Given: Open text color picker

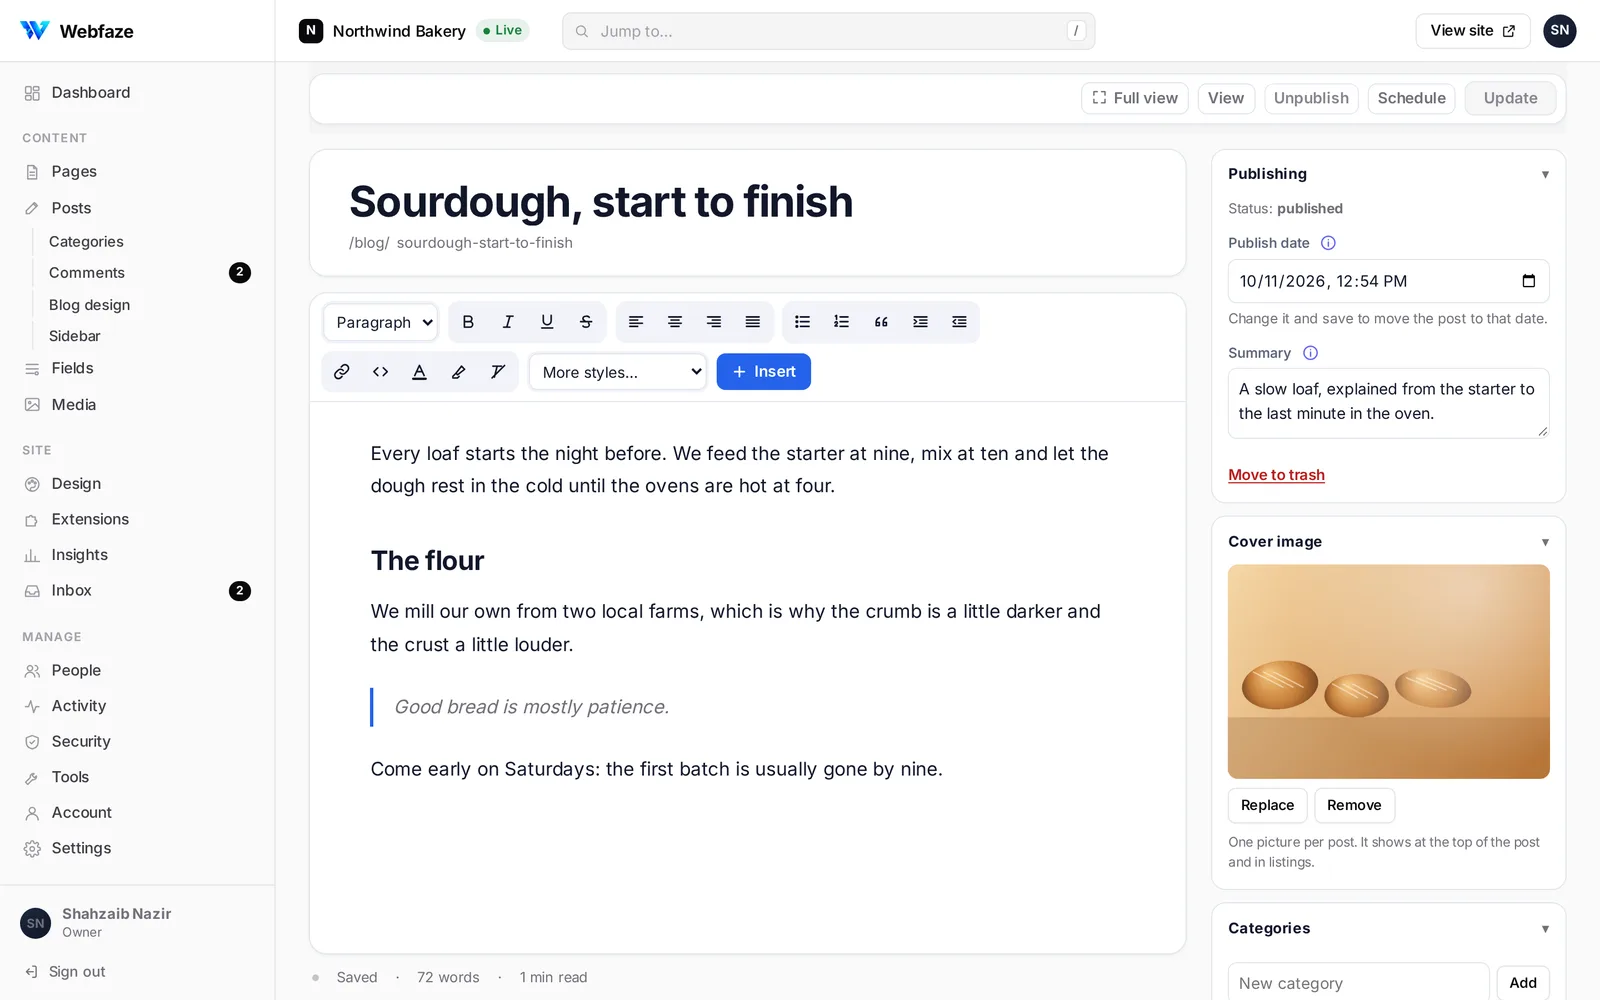Looking at the screenshot, I should coord(420,372).
